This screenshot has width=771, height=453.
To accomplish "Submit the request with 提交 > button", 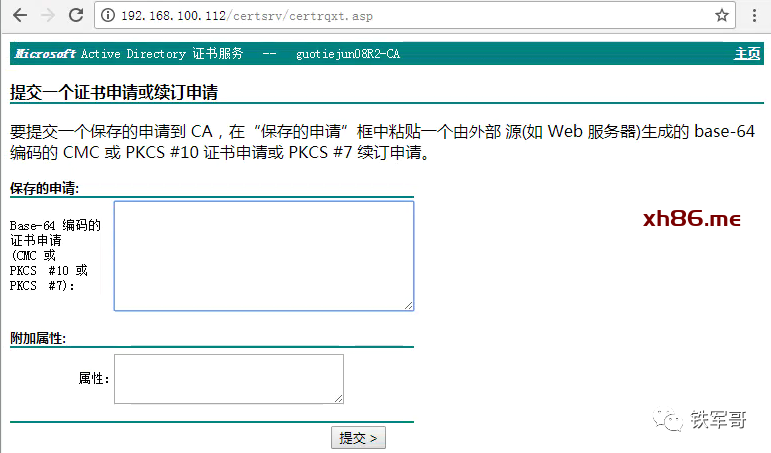I will (358, 438).
